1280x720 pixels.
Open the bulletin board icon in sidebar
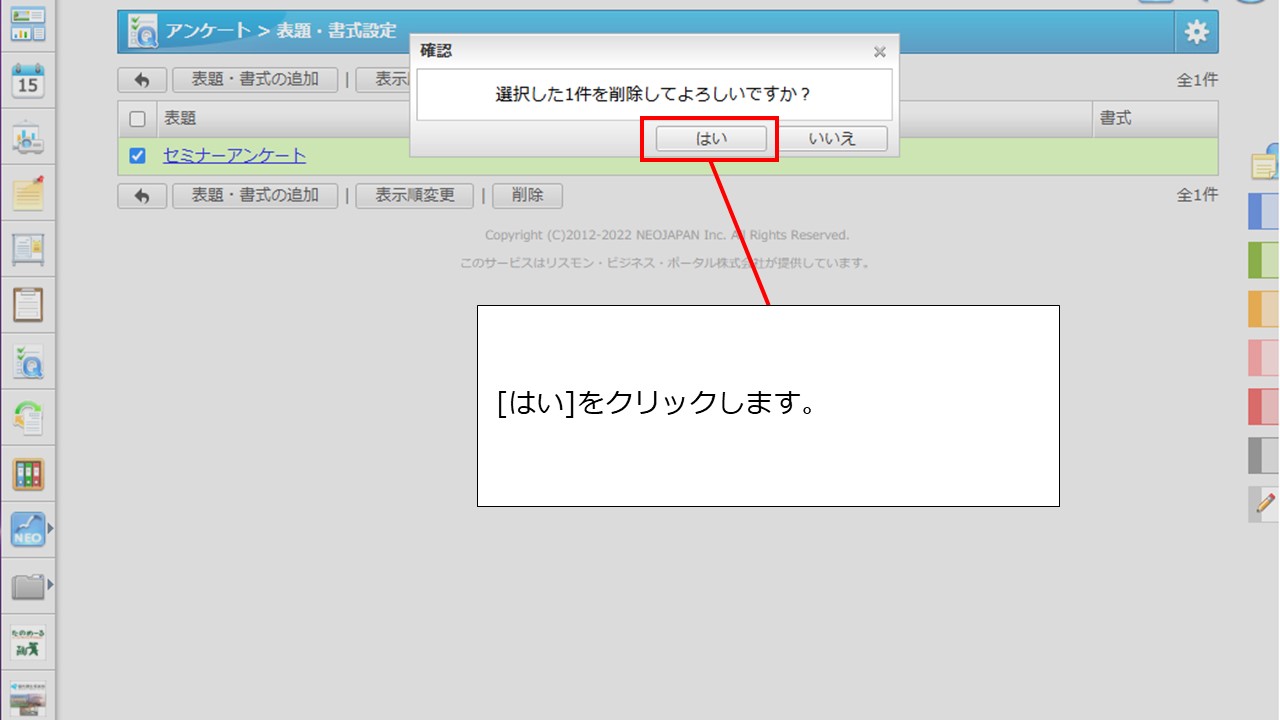[28, 248]
